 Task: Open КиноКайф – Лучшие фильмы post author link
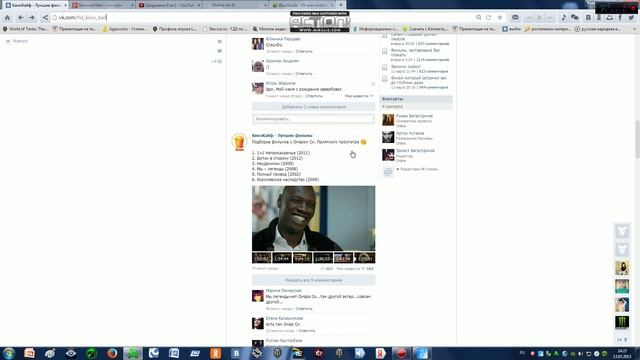pyautogui.click(x=282, y=136)
